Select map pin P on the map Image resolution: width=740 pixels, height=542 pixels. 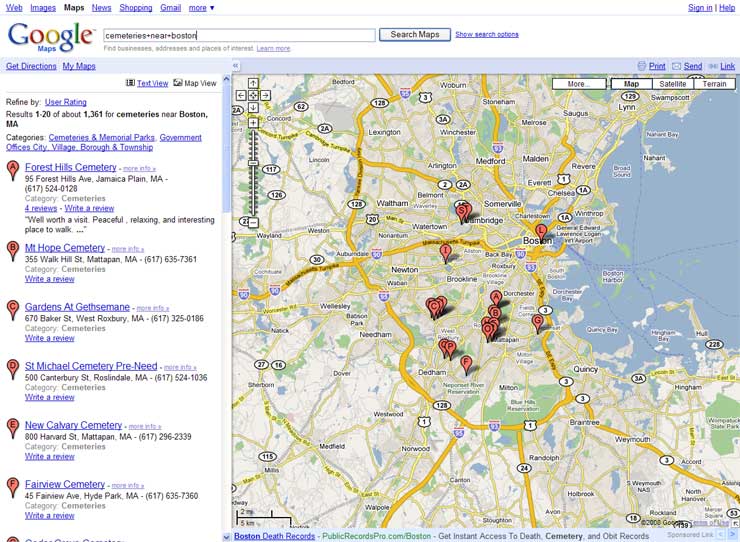(x=451, y=349)
